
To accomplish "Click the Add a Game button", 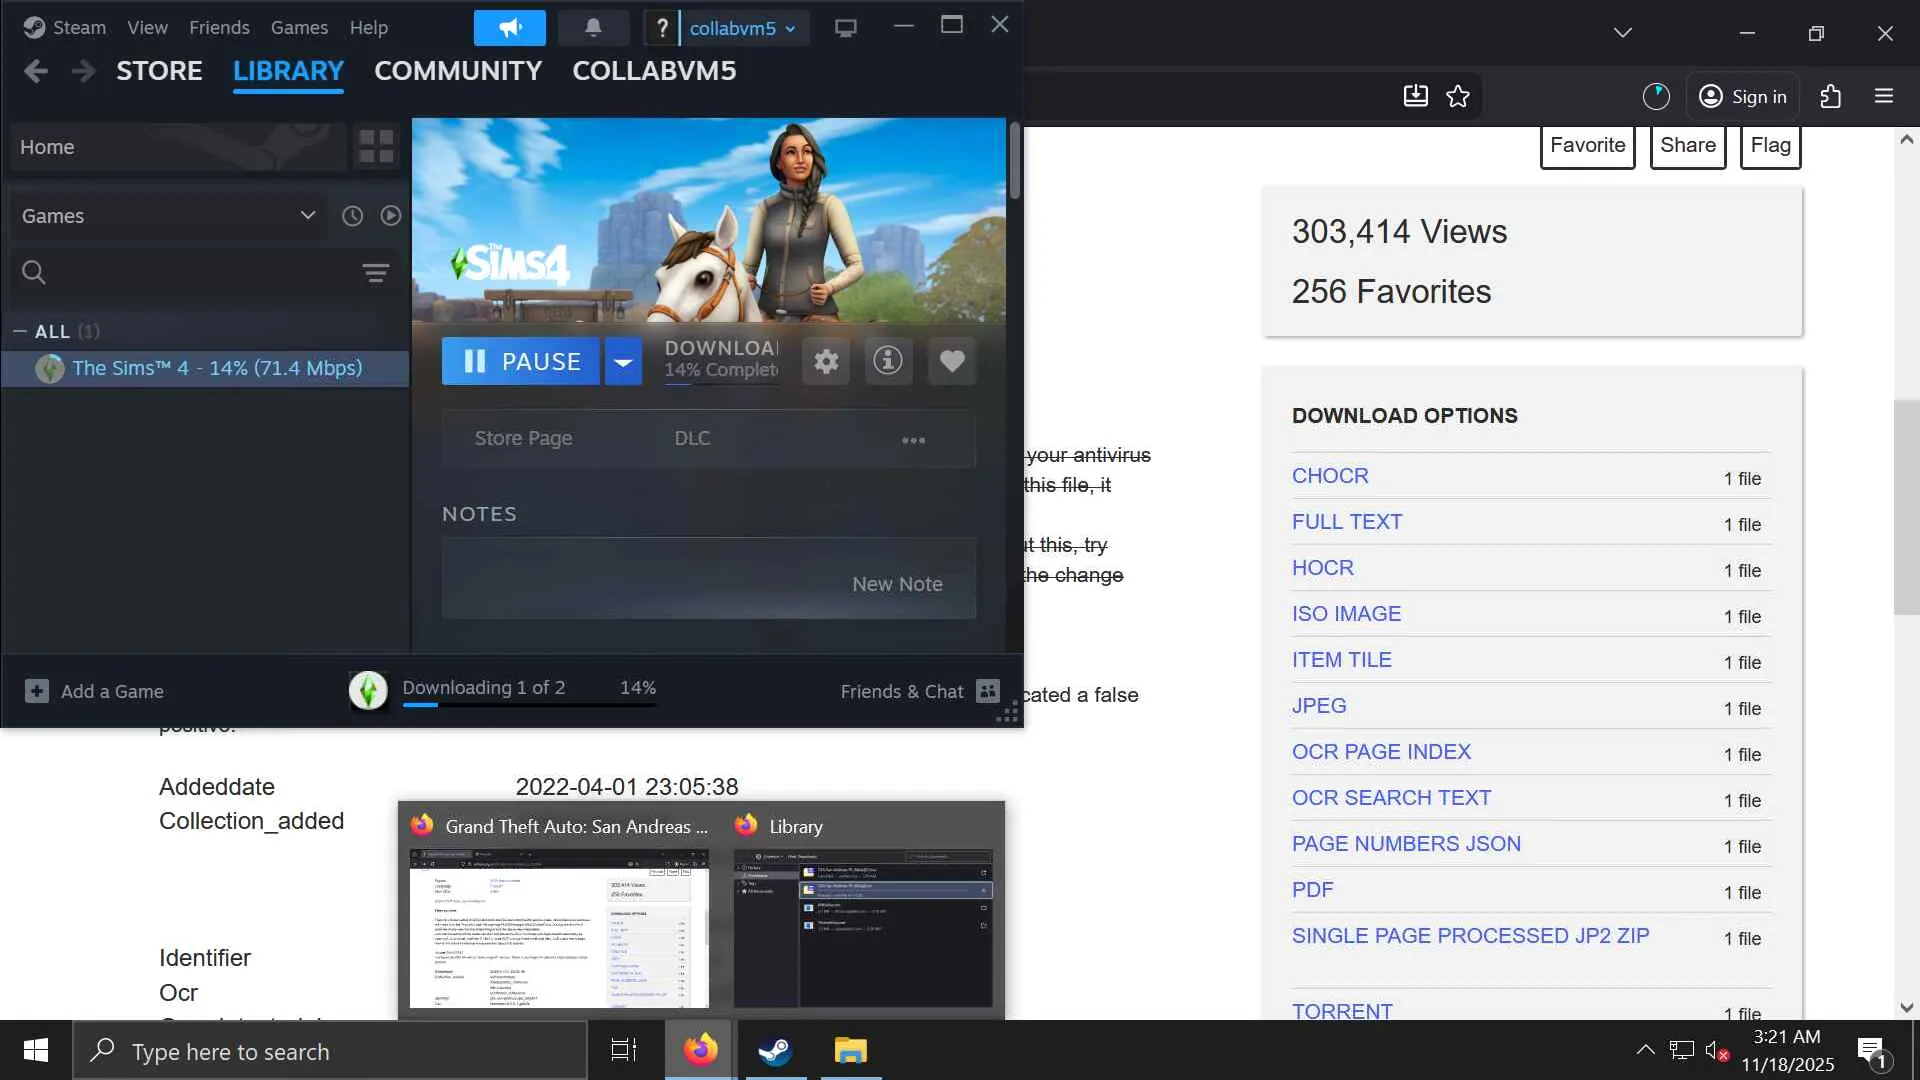I will pos(94,691).
